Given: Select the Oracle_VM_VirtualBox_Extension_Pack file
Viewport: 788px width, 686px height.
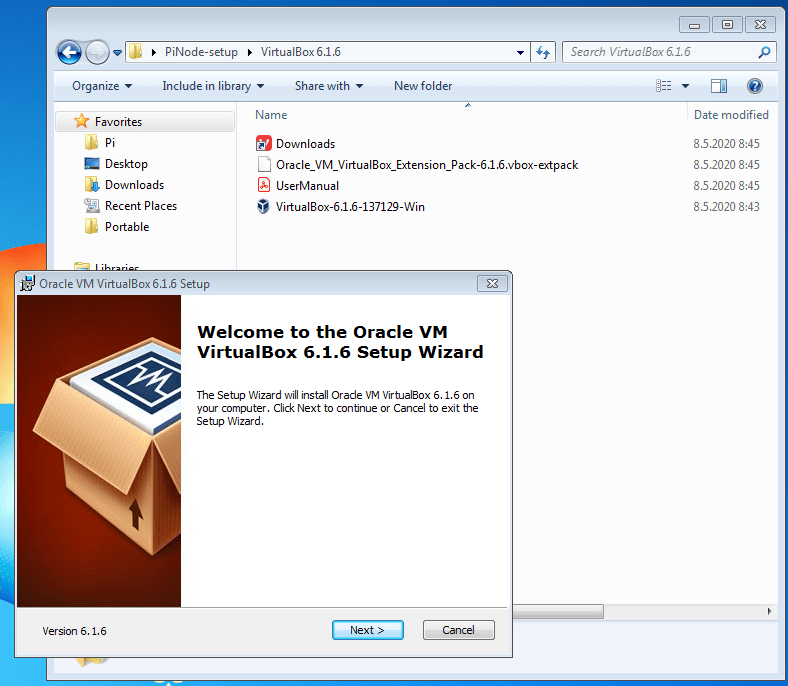Looking at the screenshot, I should tap(427, 165).
